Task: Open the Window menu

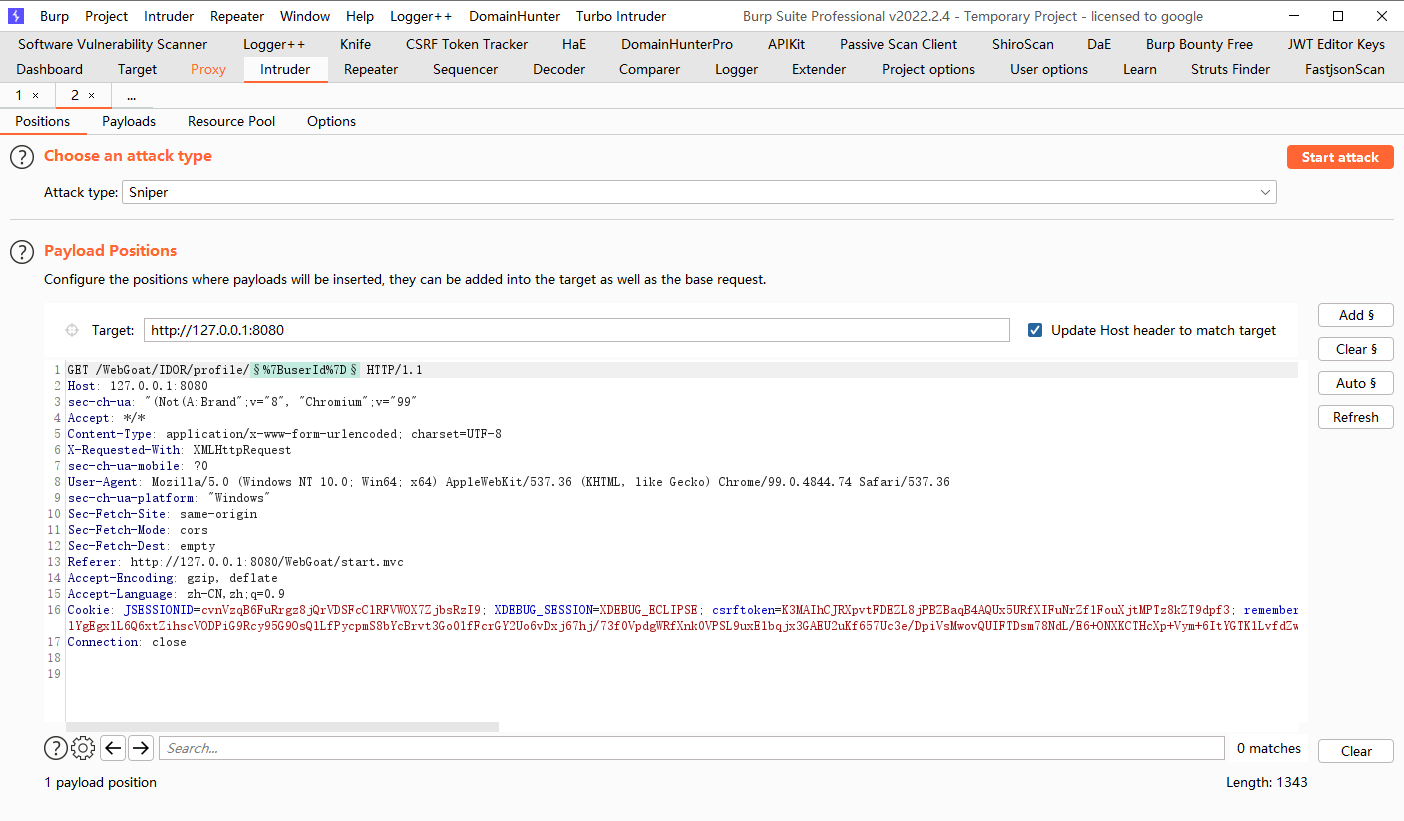Action: pos(305,16)
